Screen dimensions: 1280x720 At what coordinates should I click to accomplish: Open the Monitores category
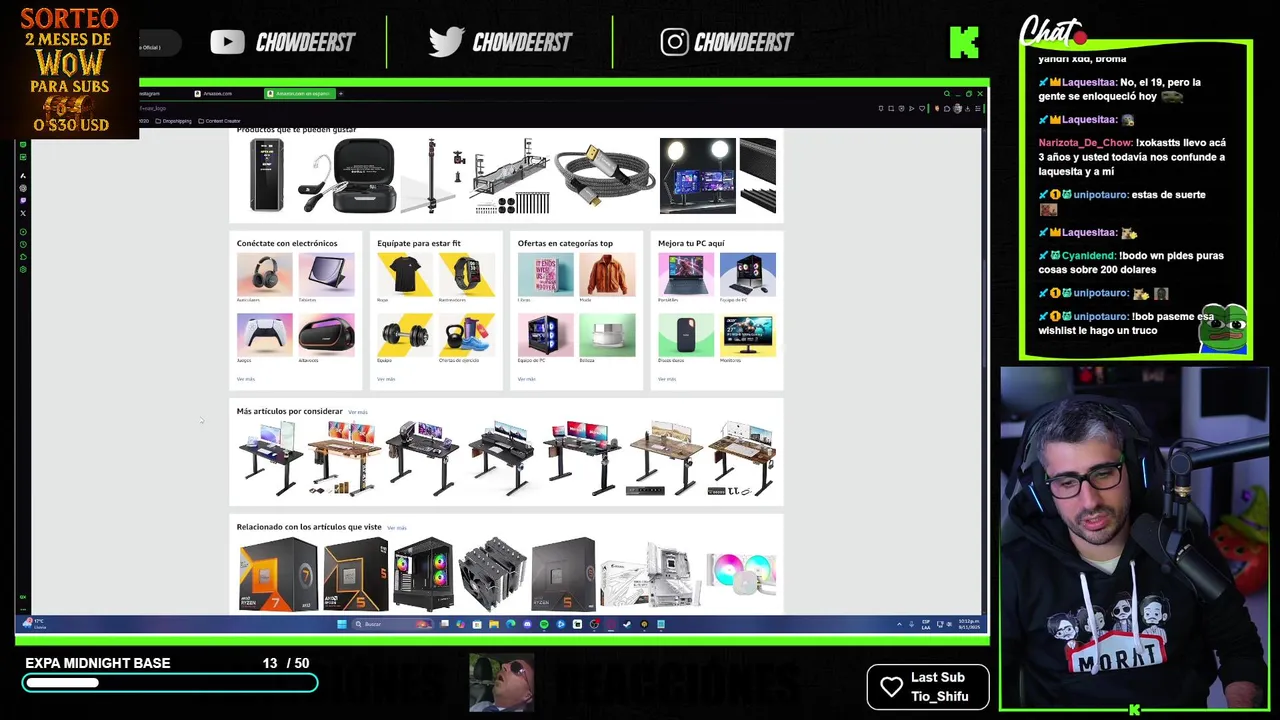tap(747, 335)
